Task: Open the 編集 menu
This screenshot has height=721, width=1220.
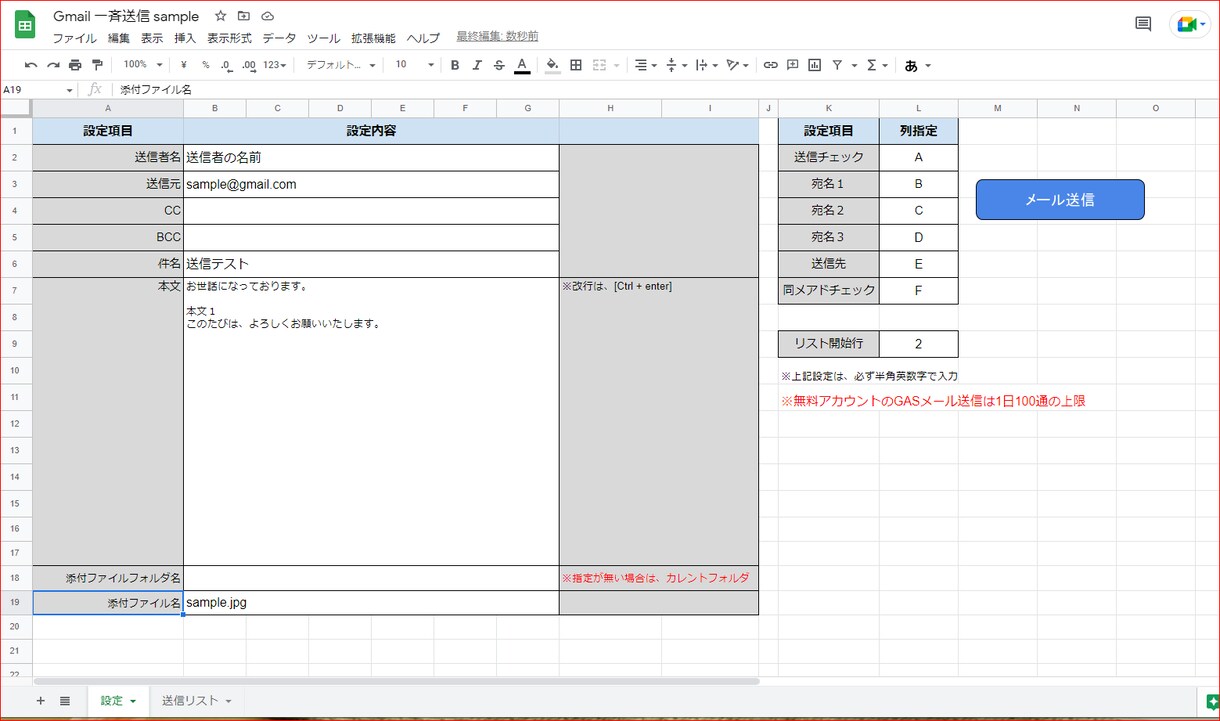Action: [119, 38]
